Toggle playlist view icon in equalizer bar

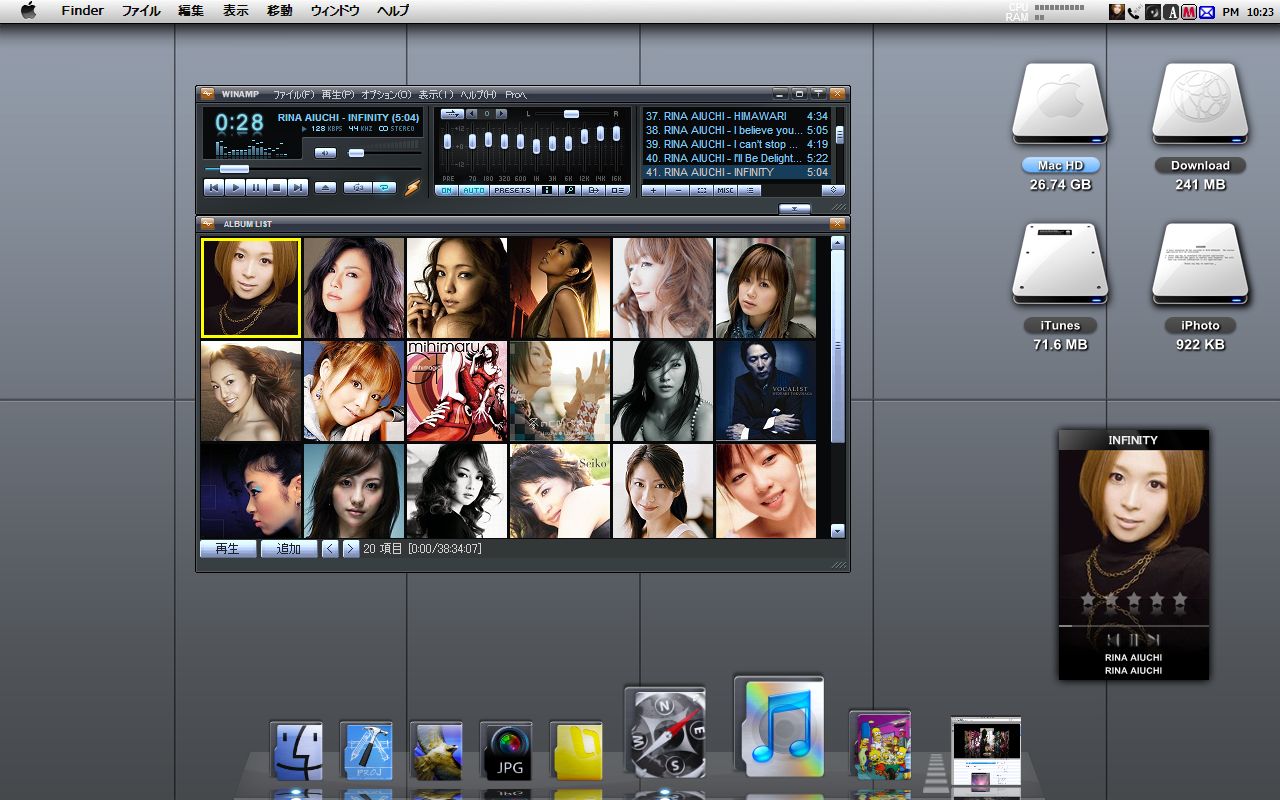coord(617,190)
